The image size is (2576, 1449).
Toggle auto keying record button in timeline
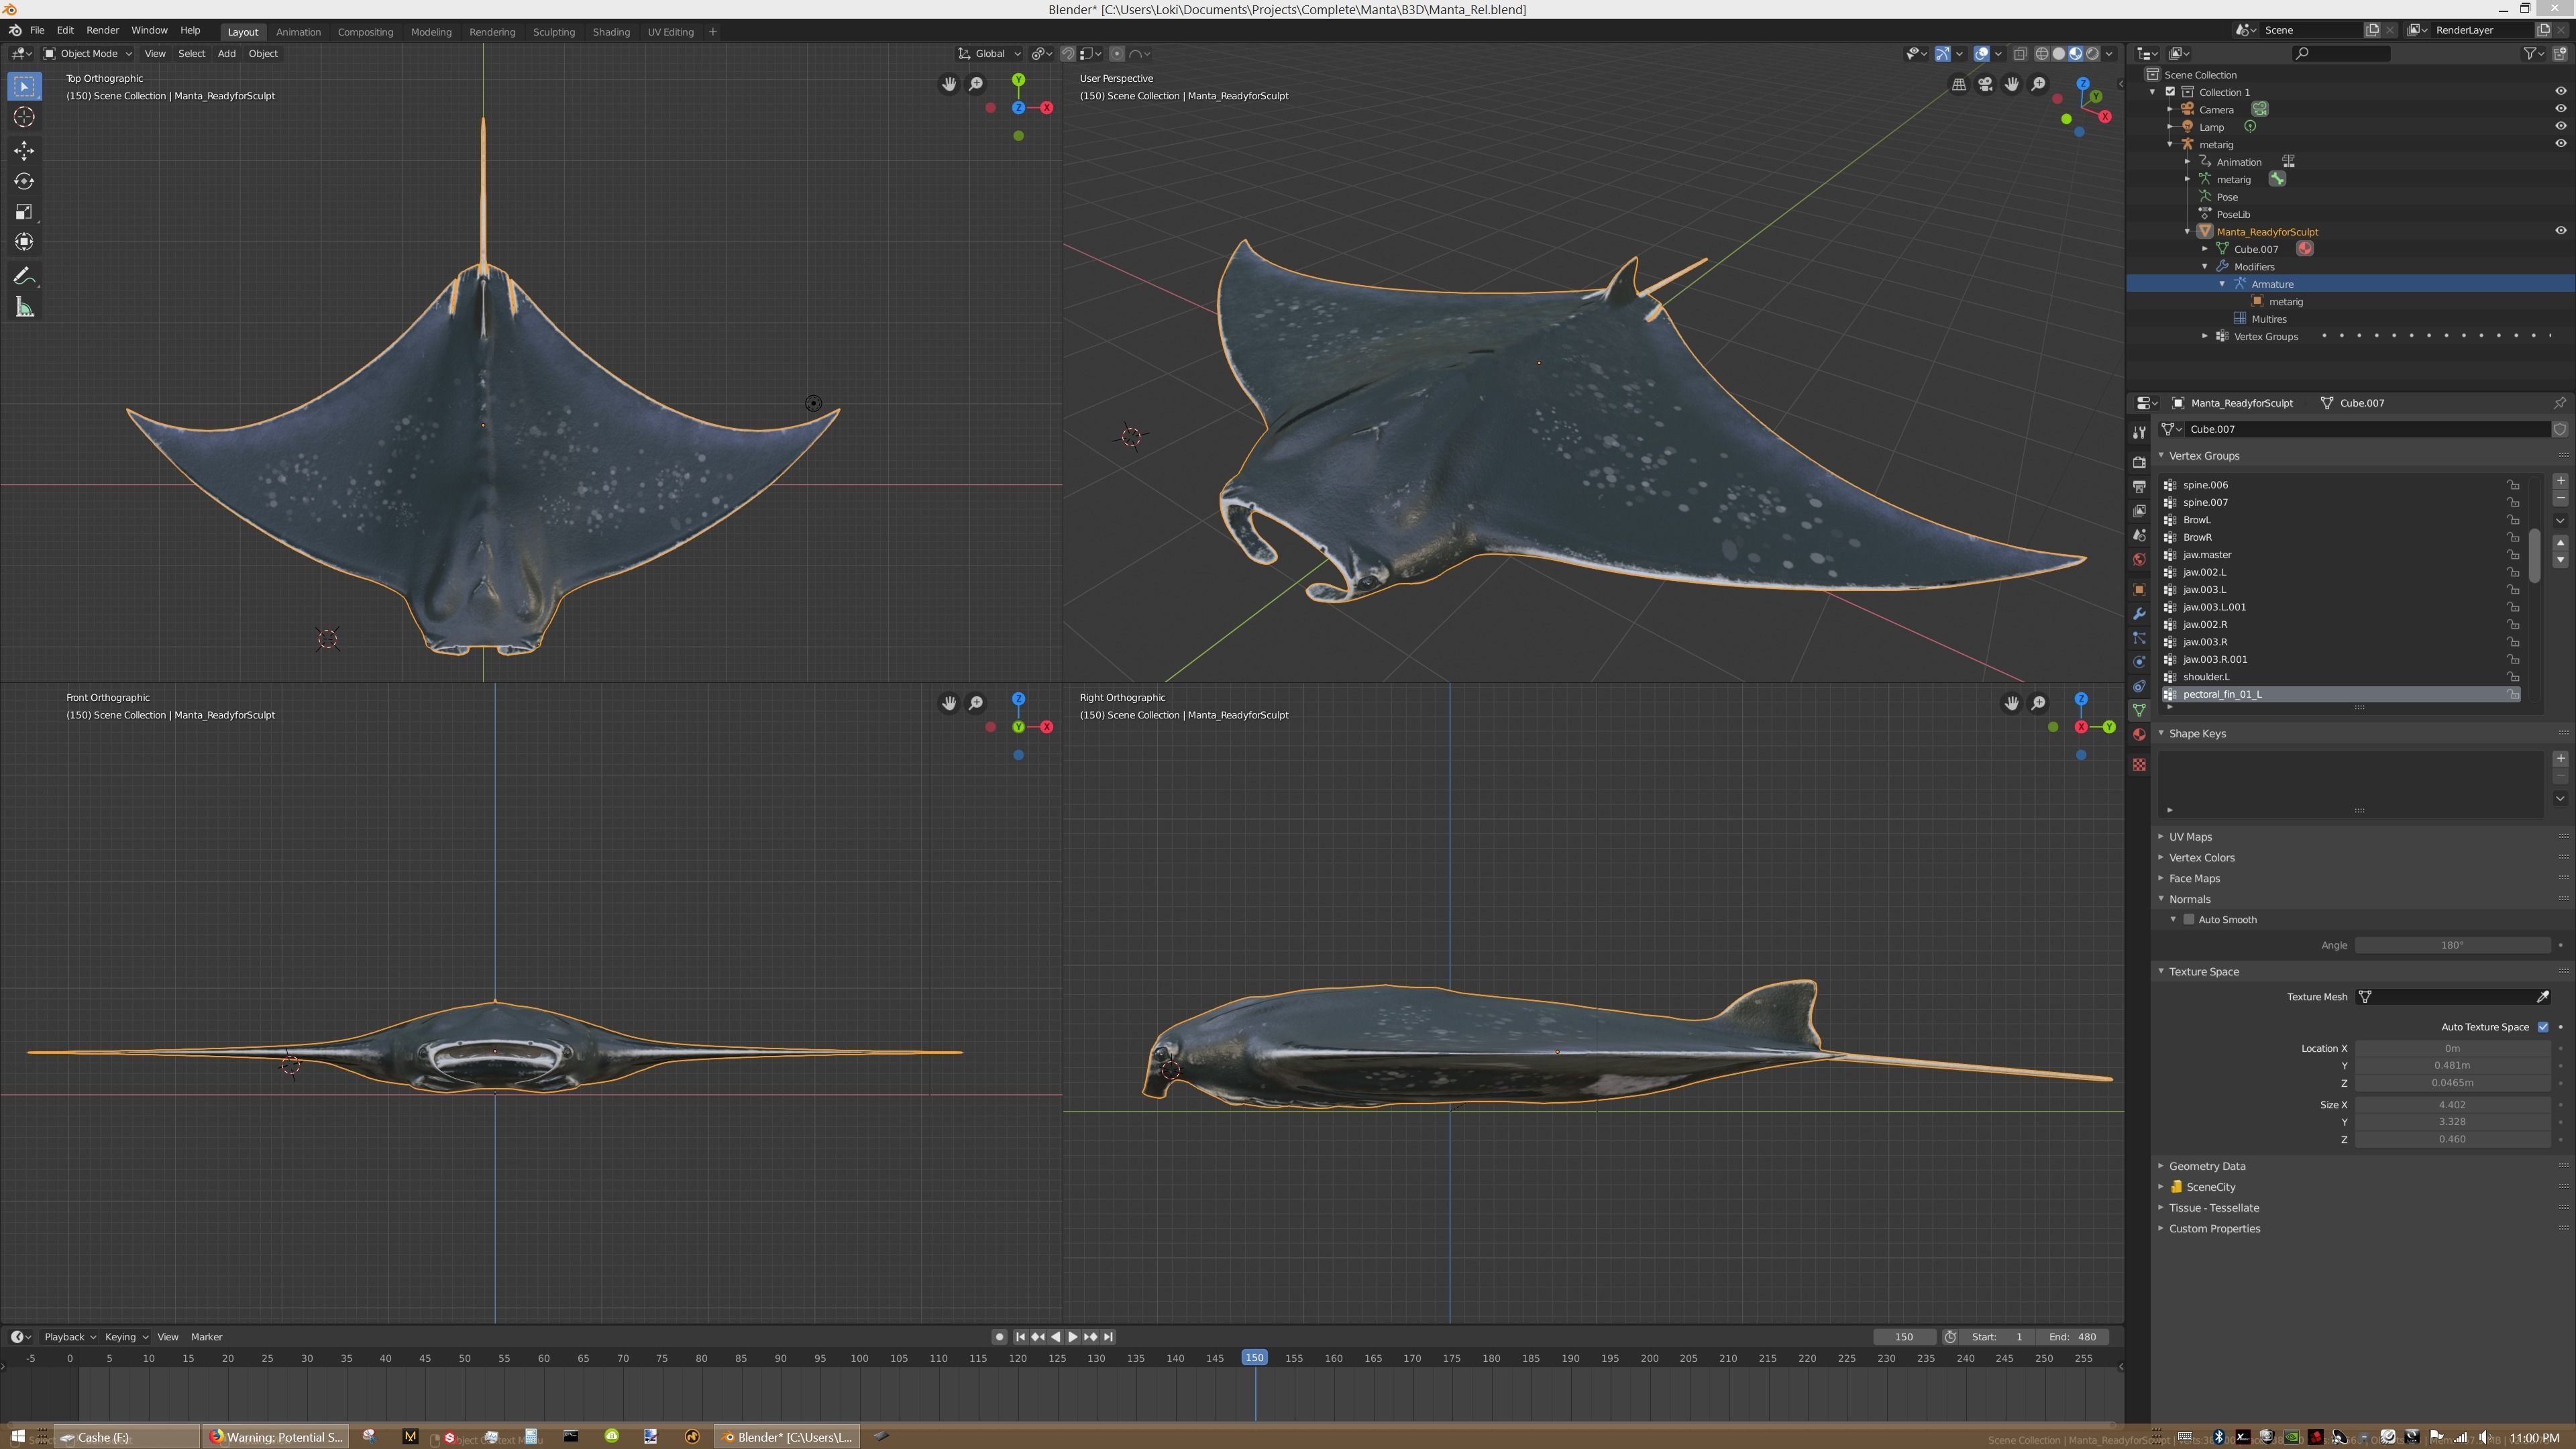tap(999, 1338)
